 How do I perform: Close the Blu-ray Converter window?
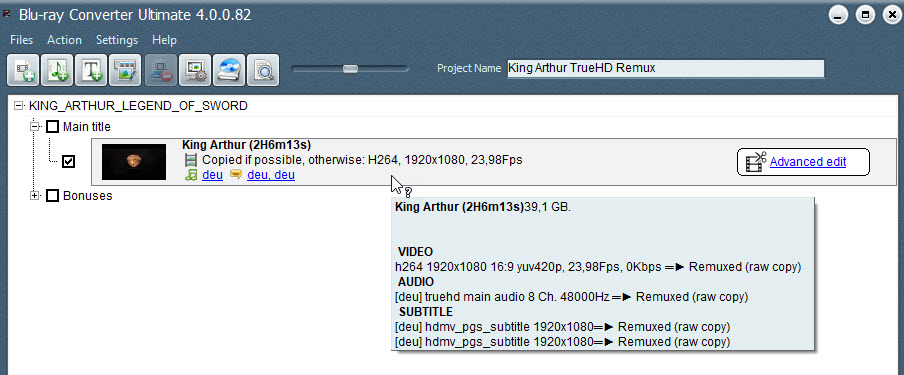click(892, 15)
